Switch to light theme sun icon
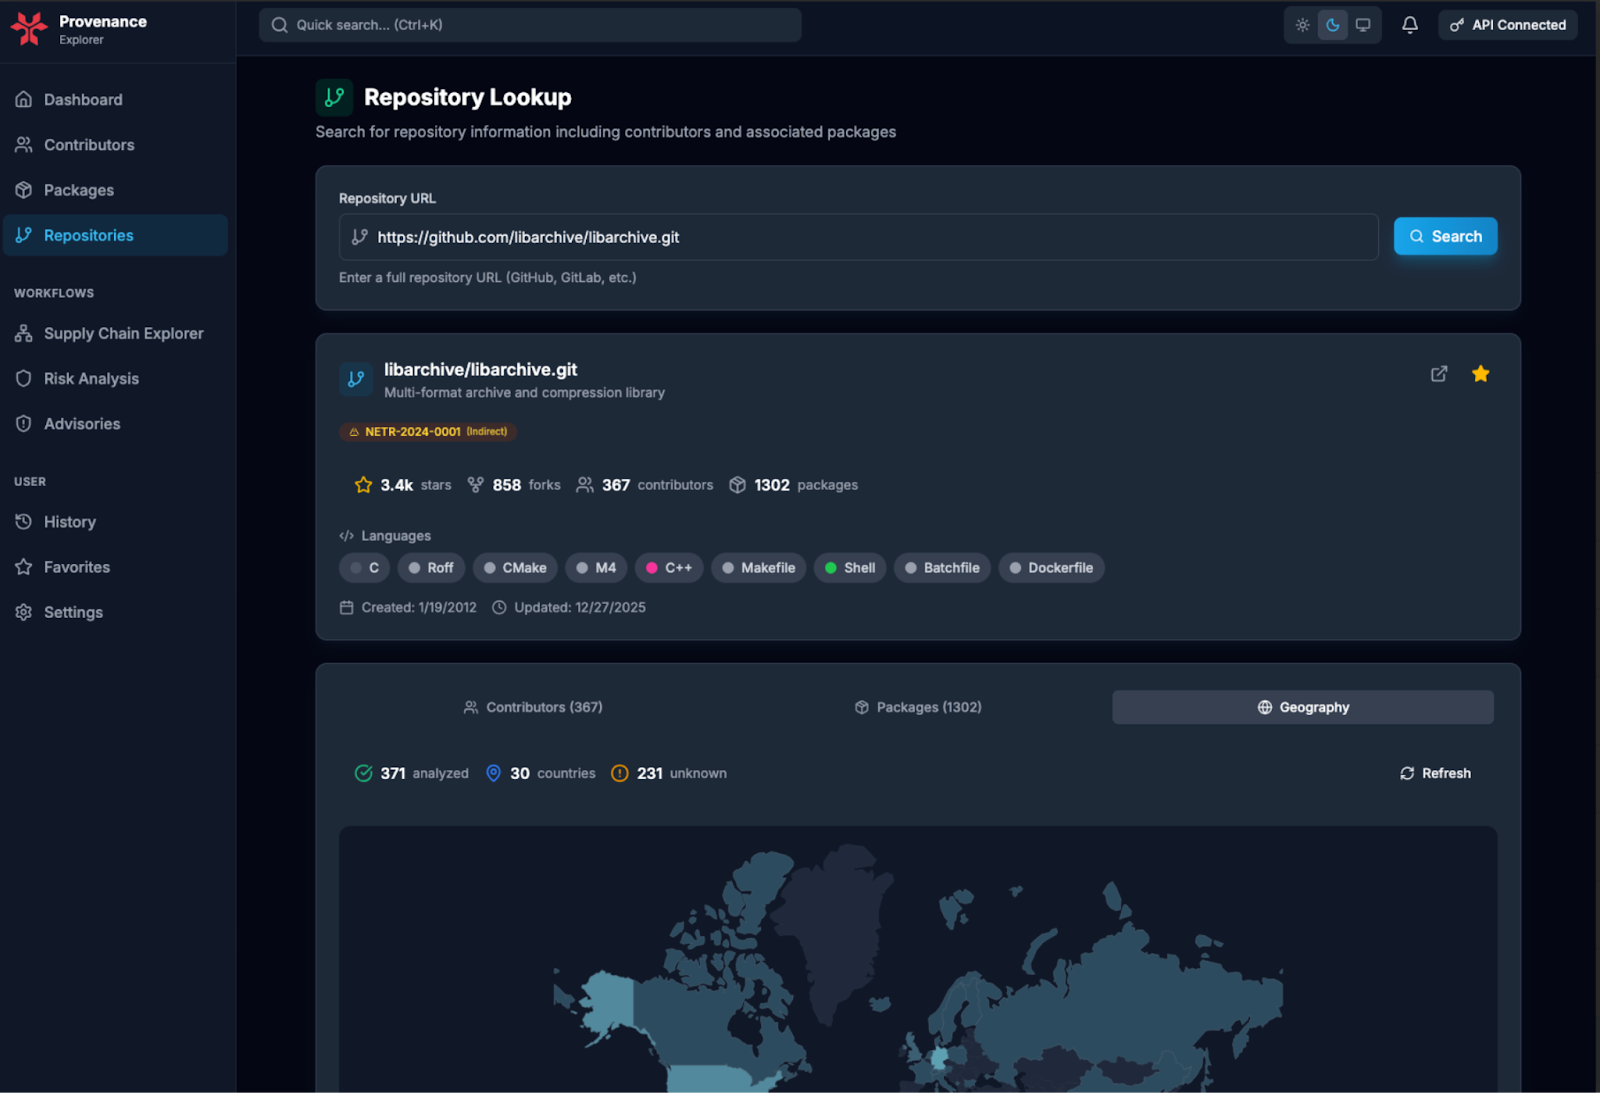This screenshot has height=1093, width=1600. [x=1302, y=25]
